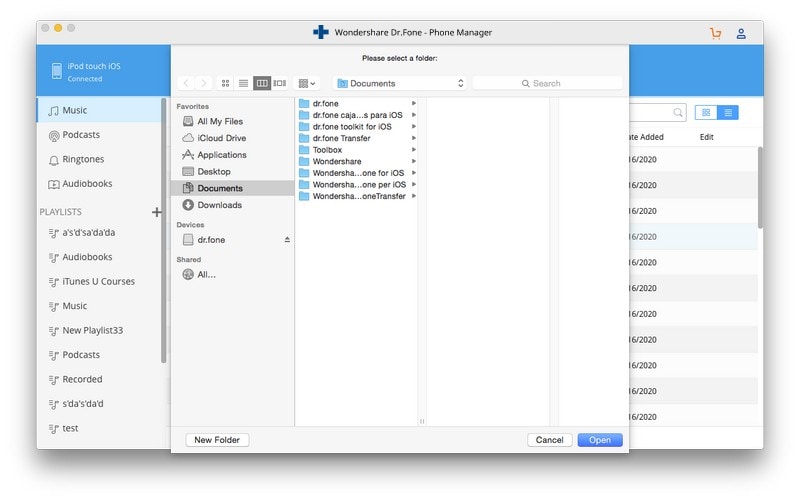The width and height of the screenshot is (800, 501).
Task: Eject the dr.fone device
Action: click(x=287, y=240)
